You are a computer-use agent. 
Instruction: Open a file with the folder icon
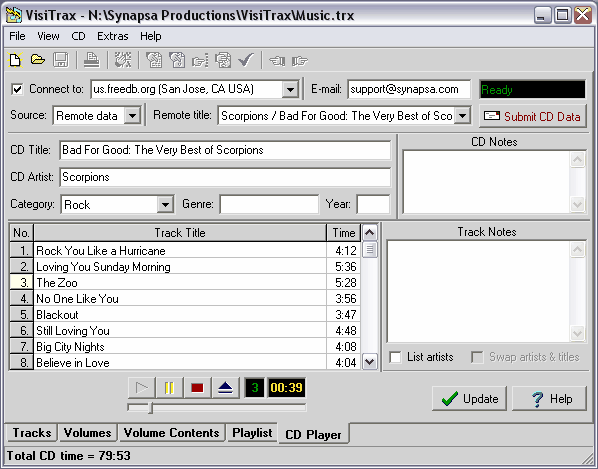pyautogui.click(x=38, y=60)
